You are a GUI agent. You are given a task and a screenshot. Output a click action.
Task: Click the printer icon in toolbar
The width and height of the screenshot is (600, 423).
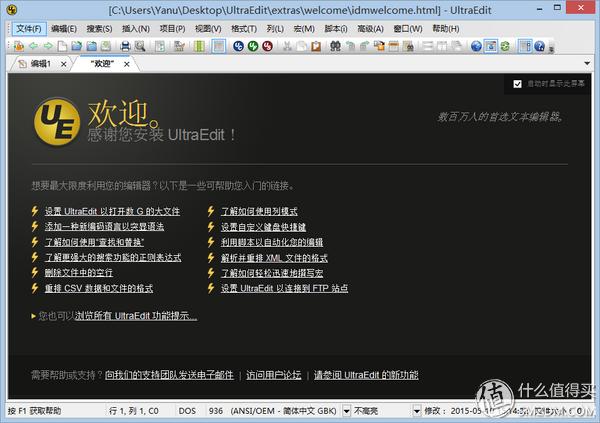[125, 46]
